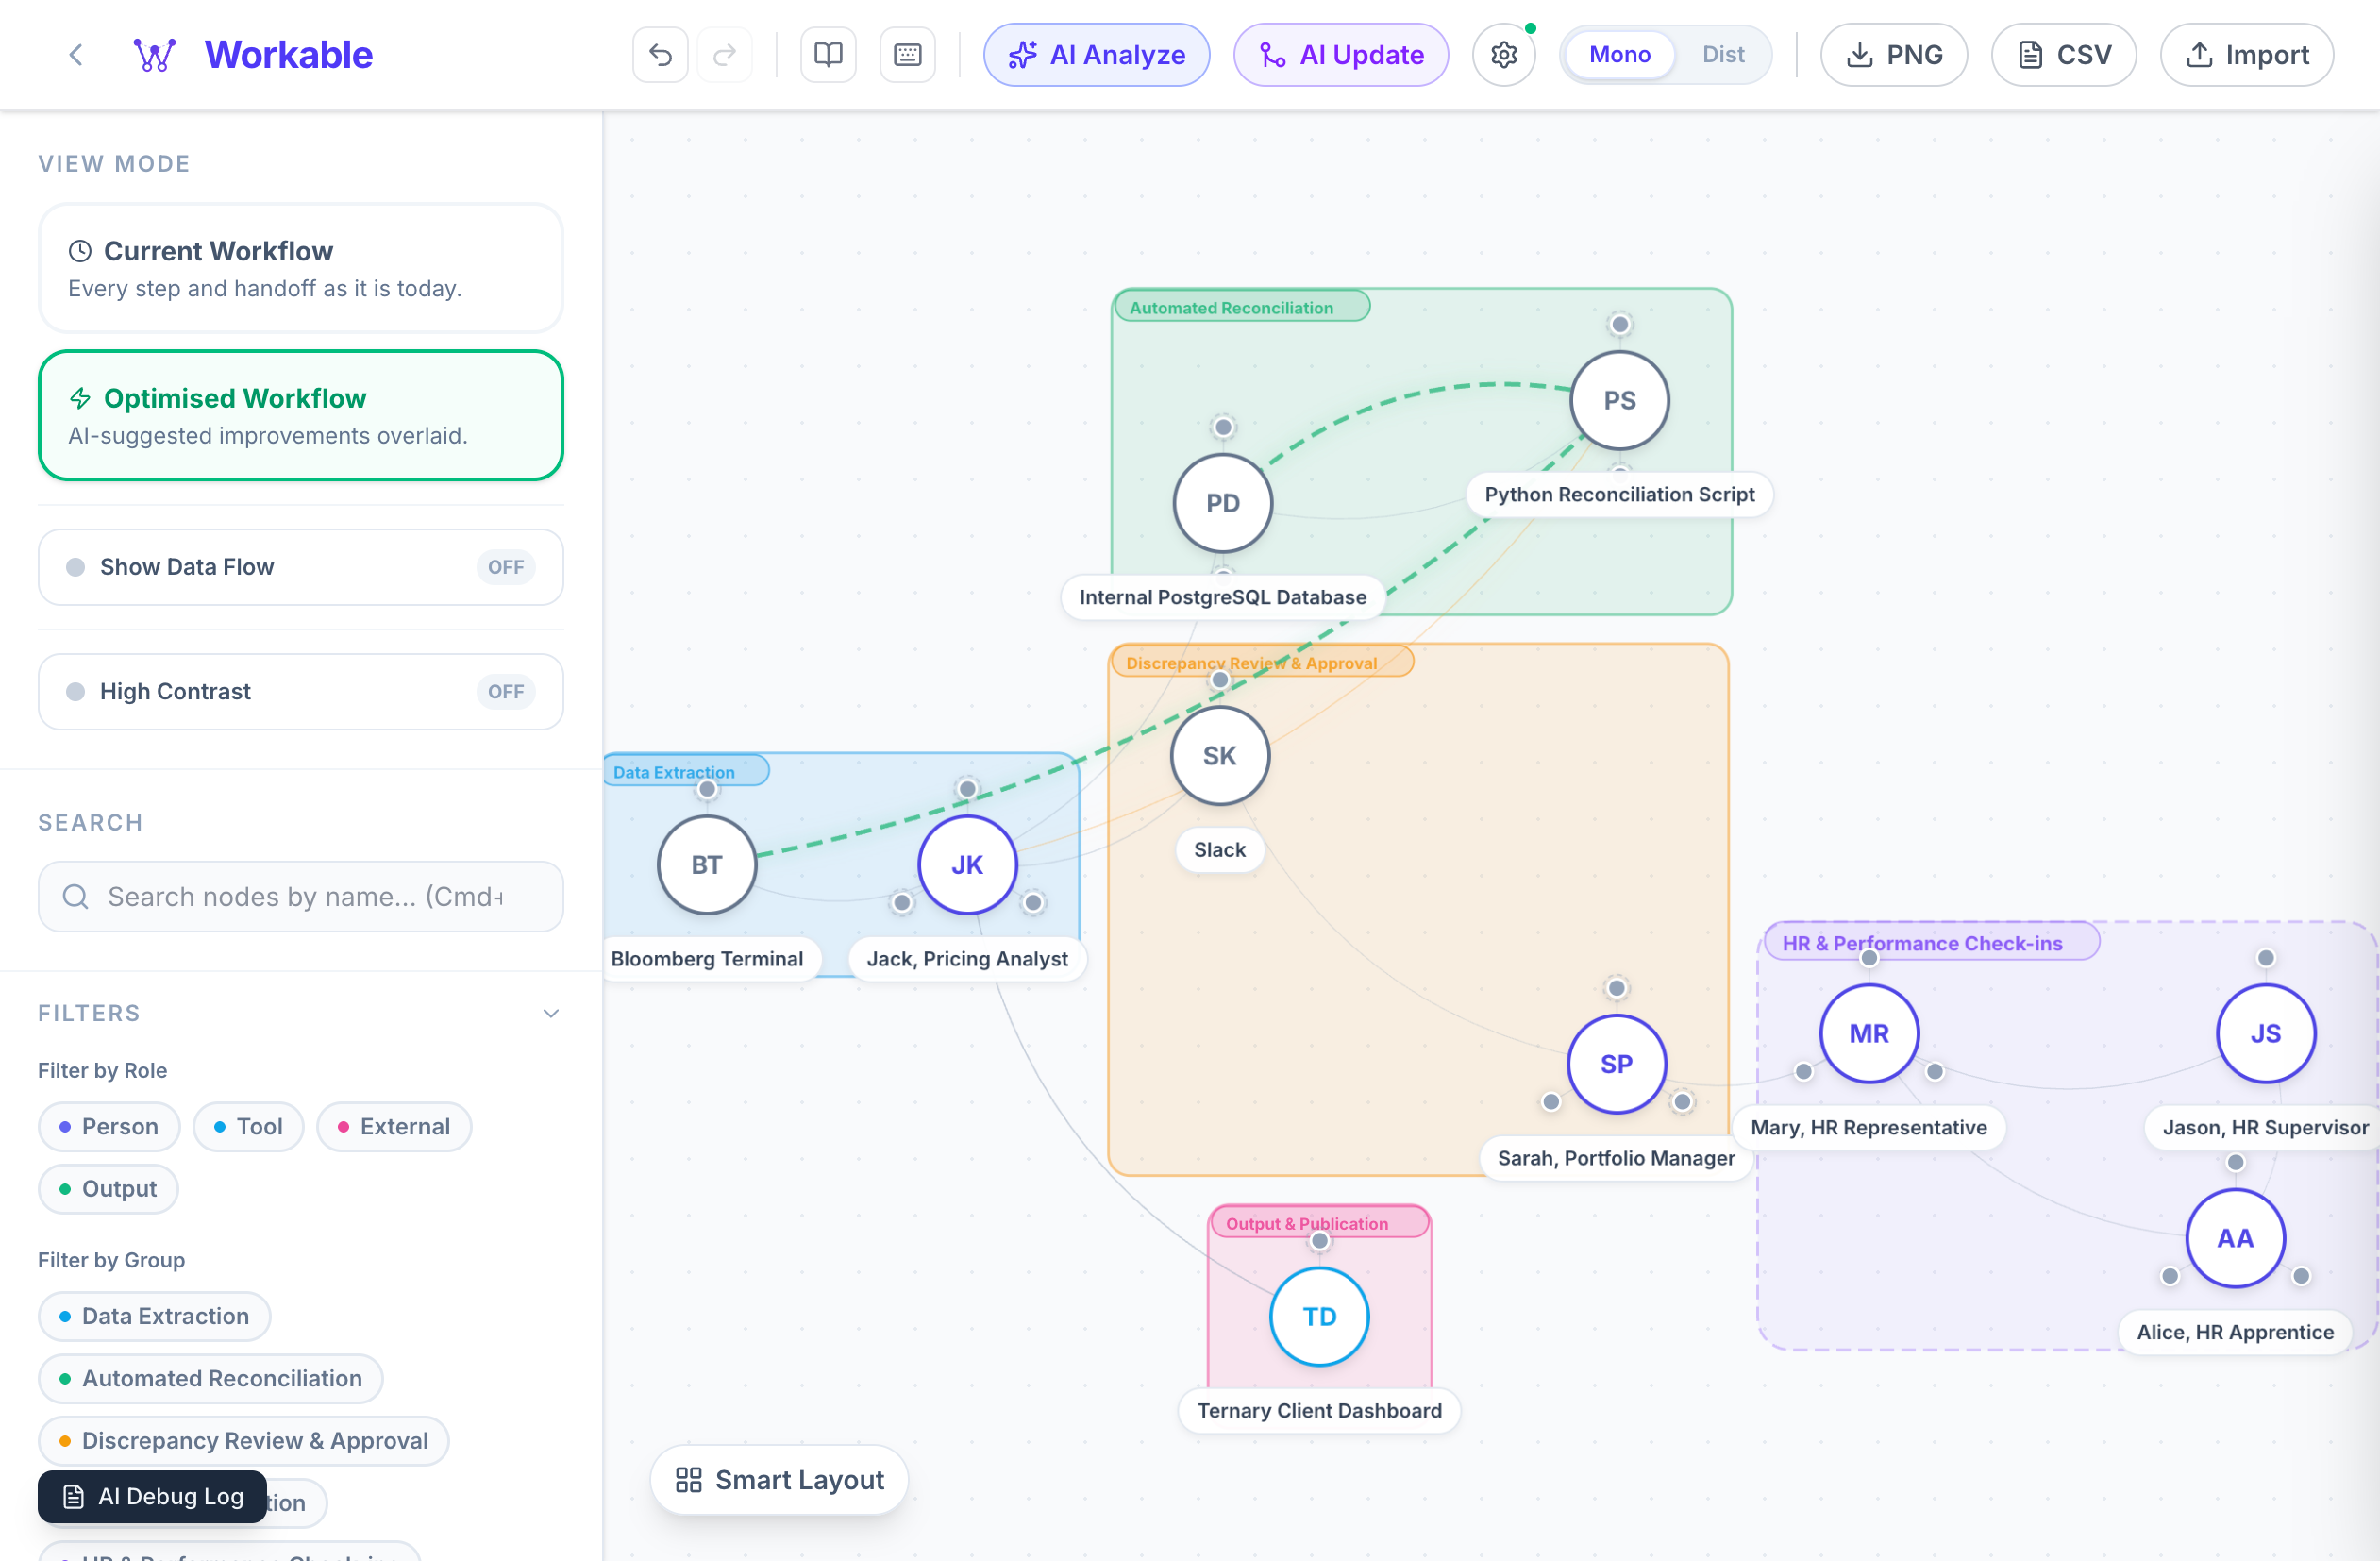
Task: Collapse the Filters section chevron
Action: pyautogui.click(x=550, y=1013)
